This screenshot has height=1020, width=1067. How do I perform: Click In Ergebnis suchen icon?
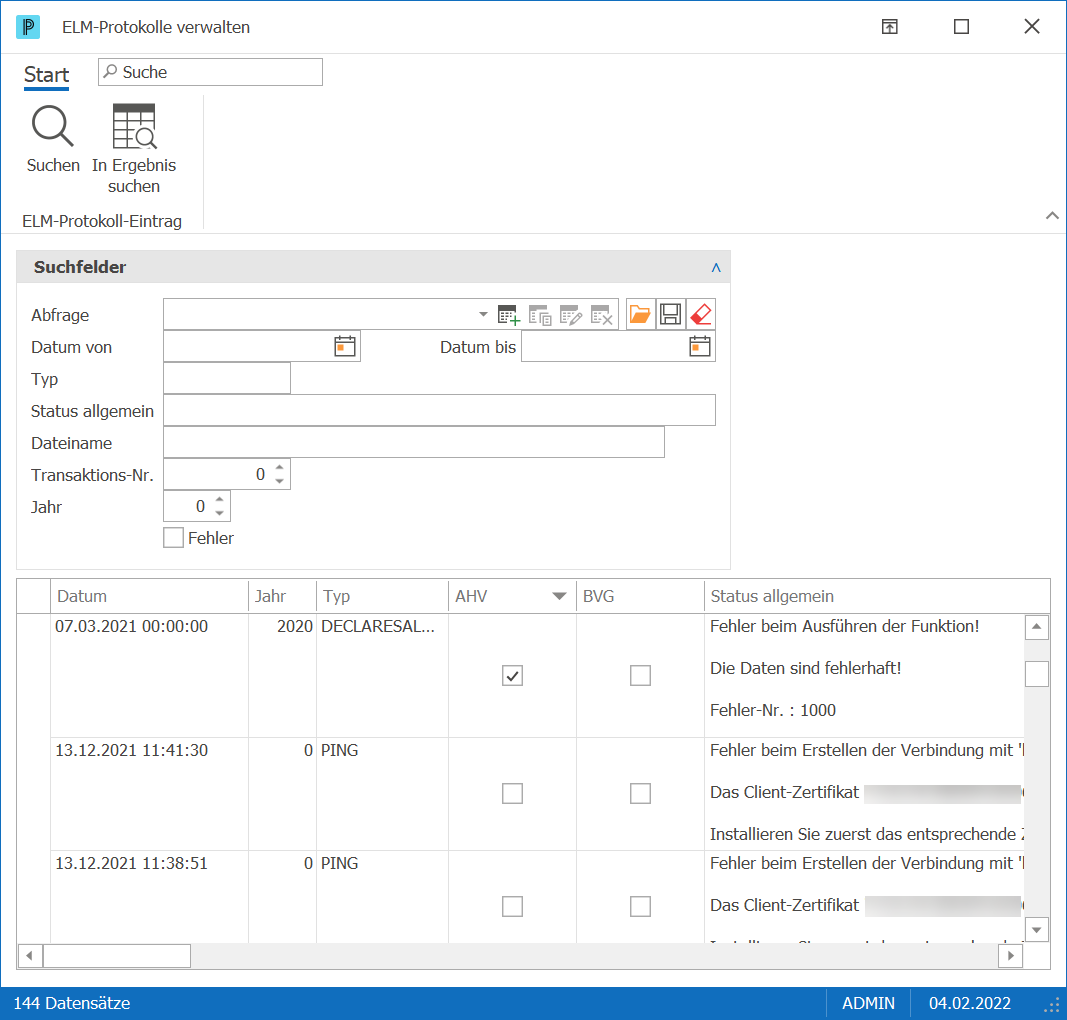pyautogui.click(x=134, y=127)
